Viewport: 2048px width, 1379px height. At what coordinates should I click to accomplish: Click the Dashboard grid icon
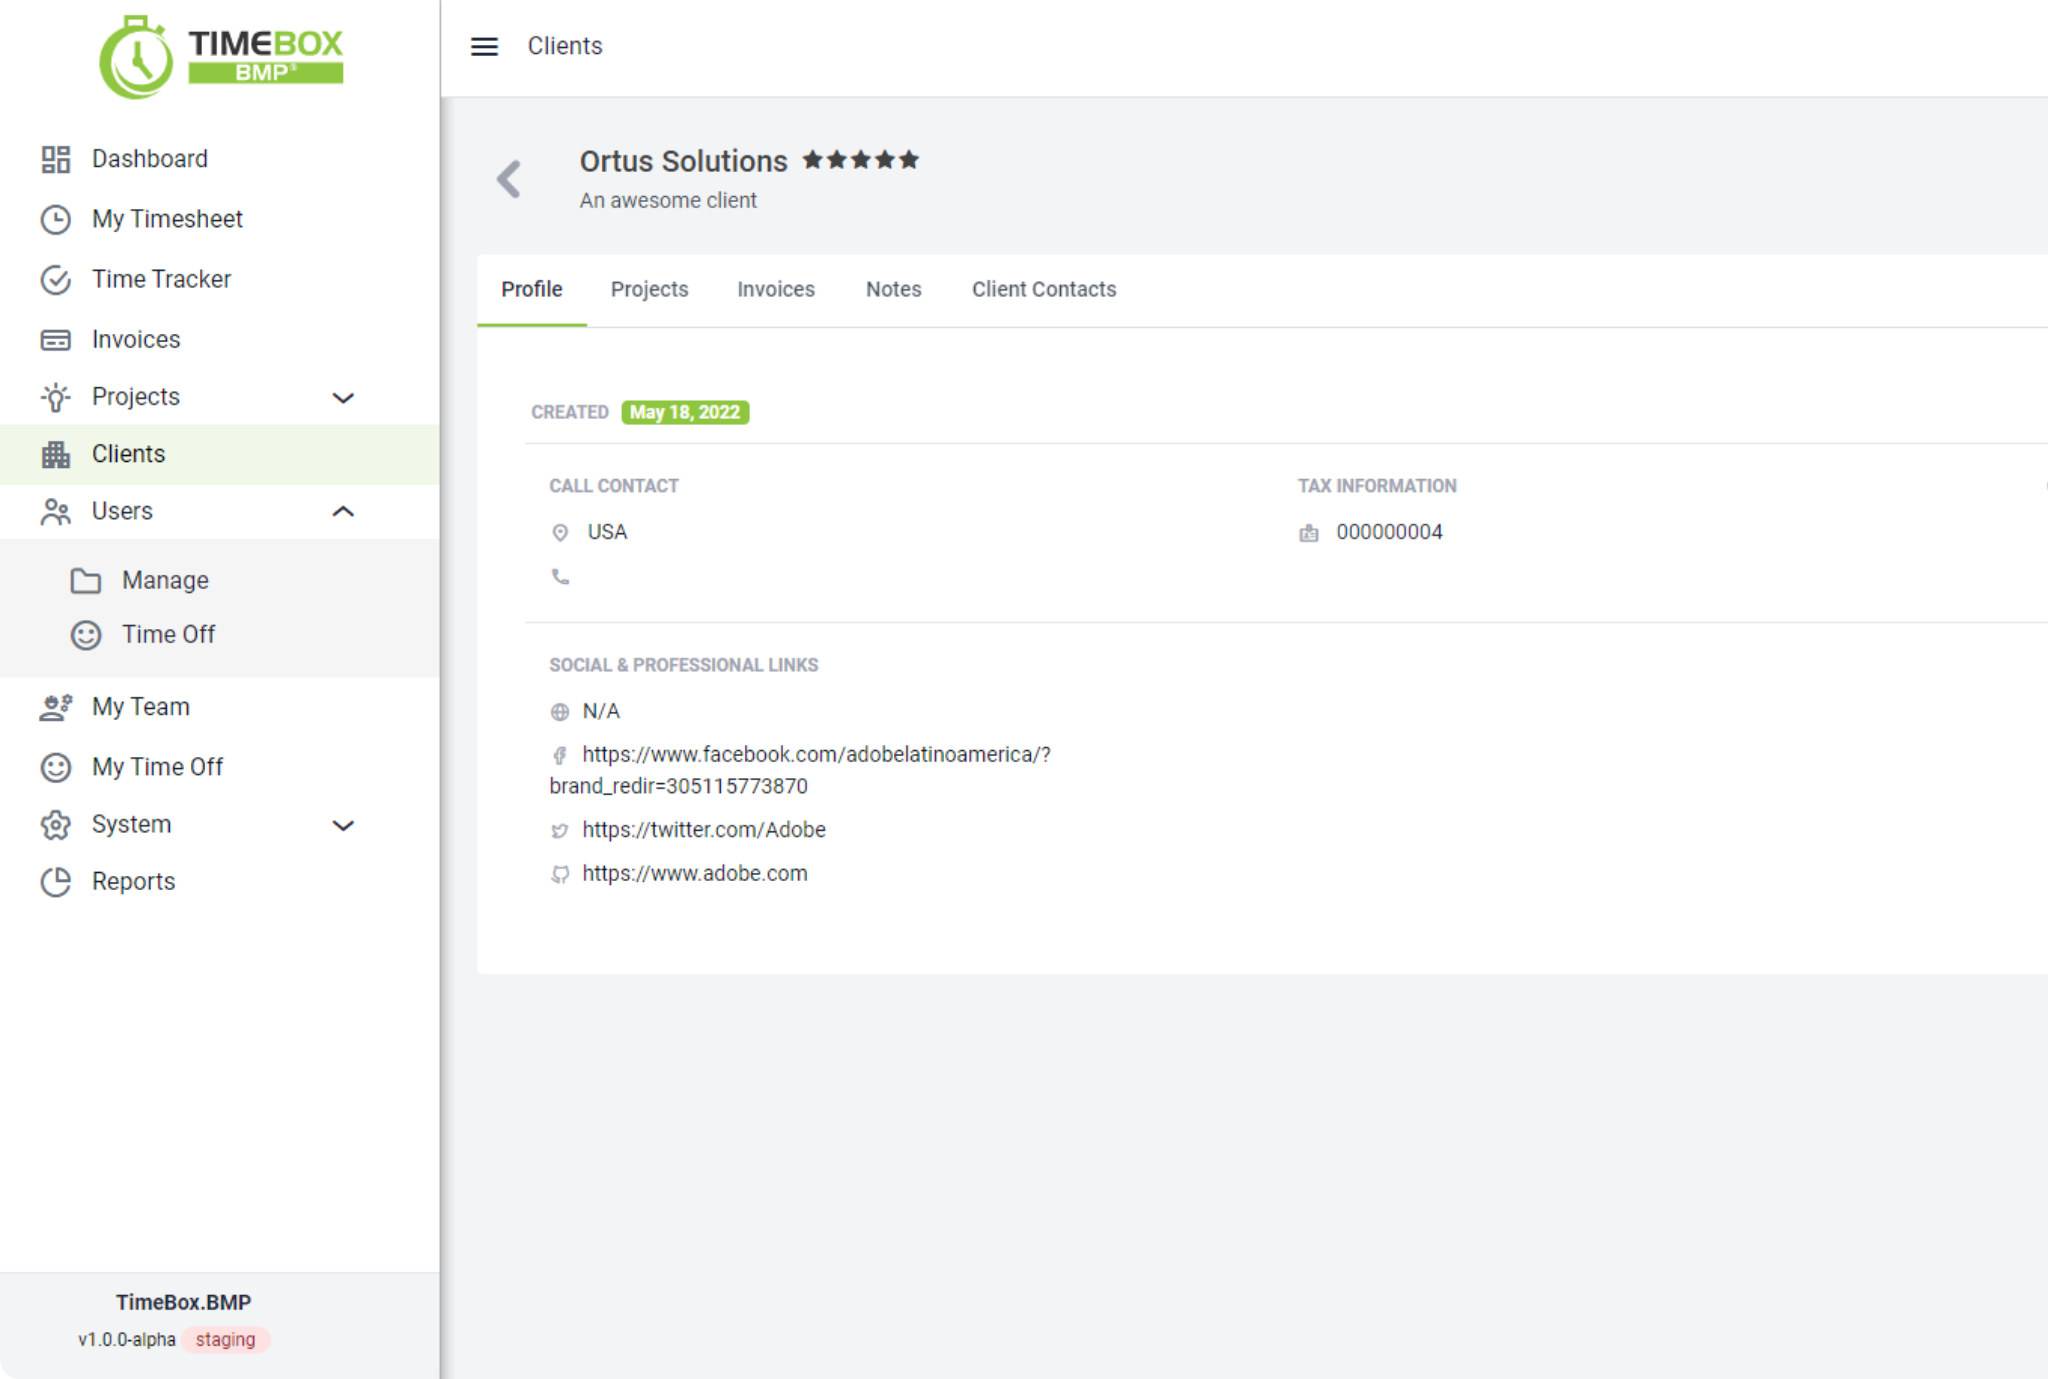[x=56, y=159]
